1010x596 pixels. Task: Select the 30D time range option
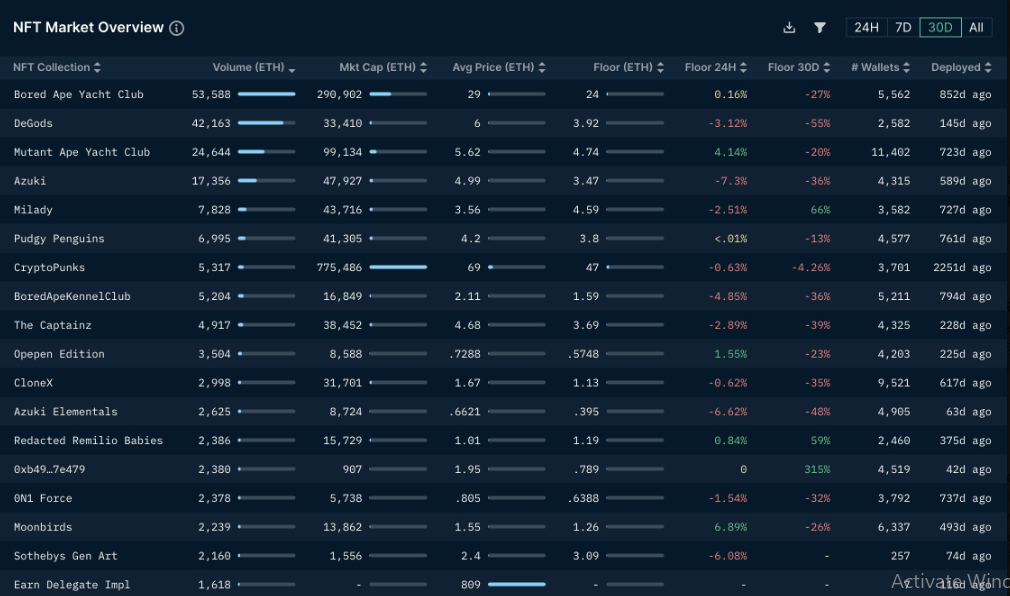[x=940, y=27]
